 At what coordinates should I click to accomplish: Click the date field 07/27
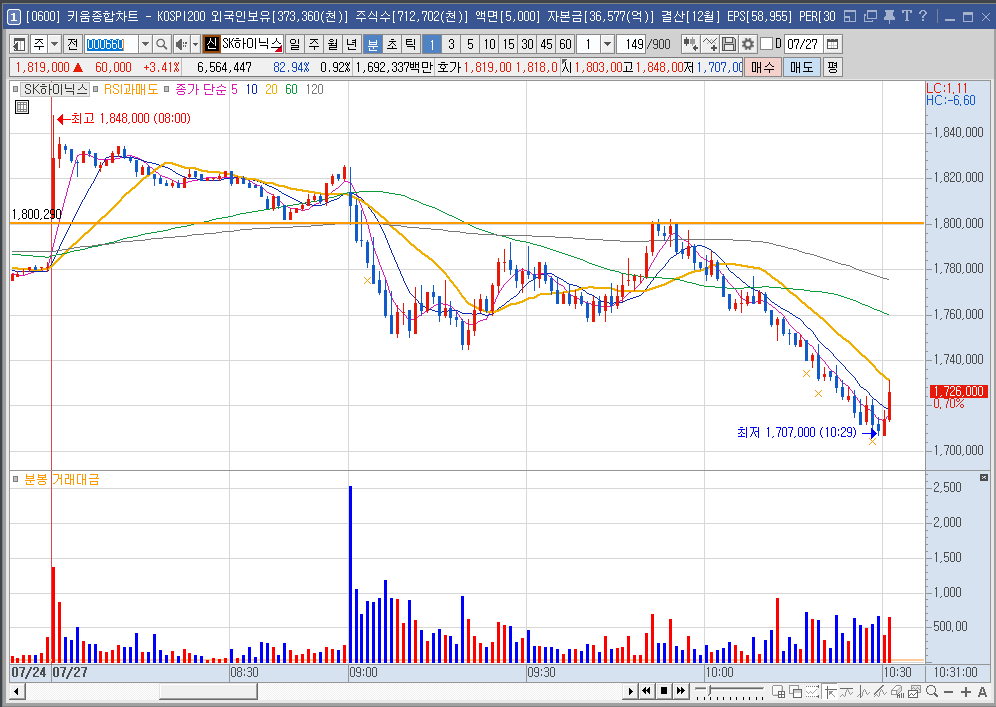pos(803,44)
